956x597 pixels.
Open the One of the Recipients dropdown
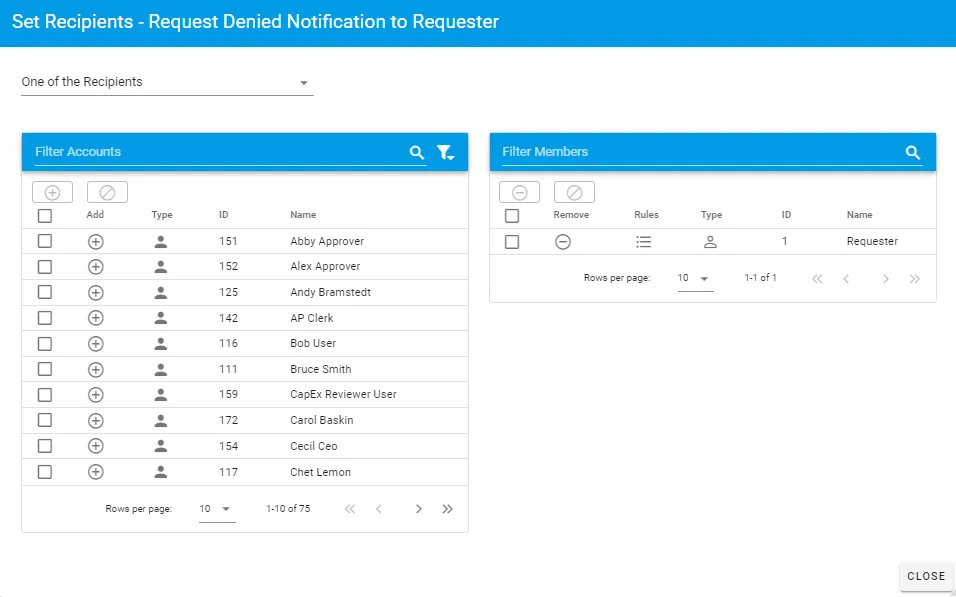167,83
